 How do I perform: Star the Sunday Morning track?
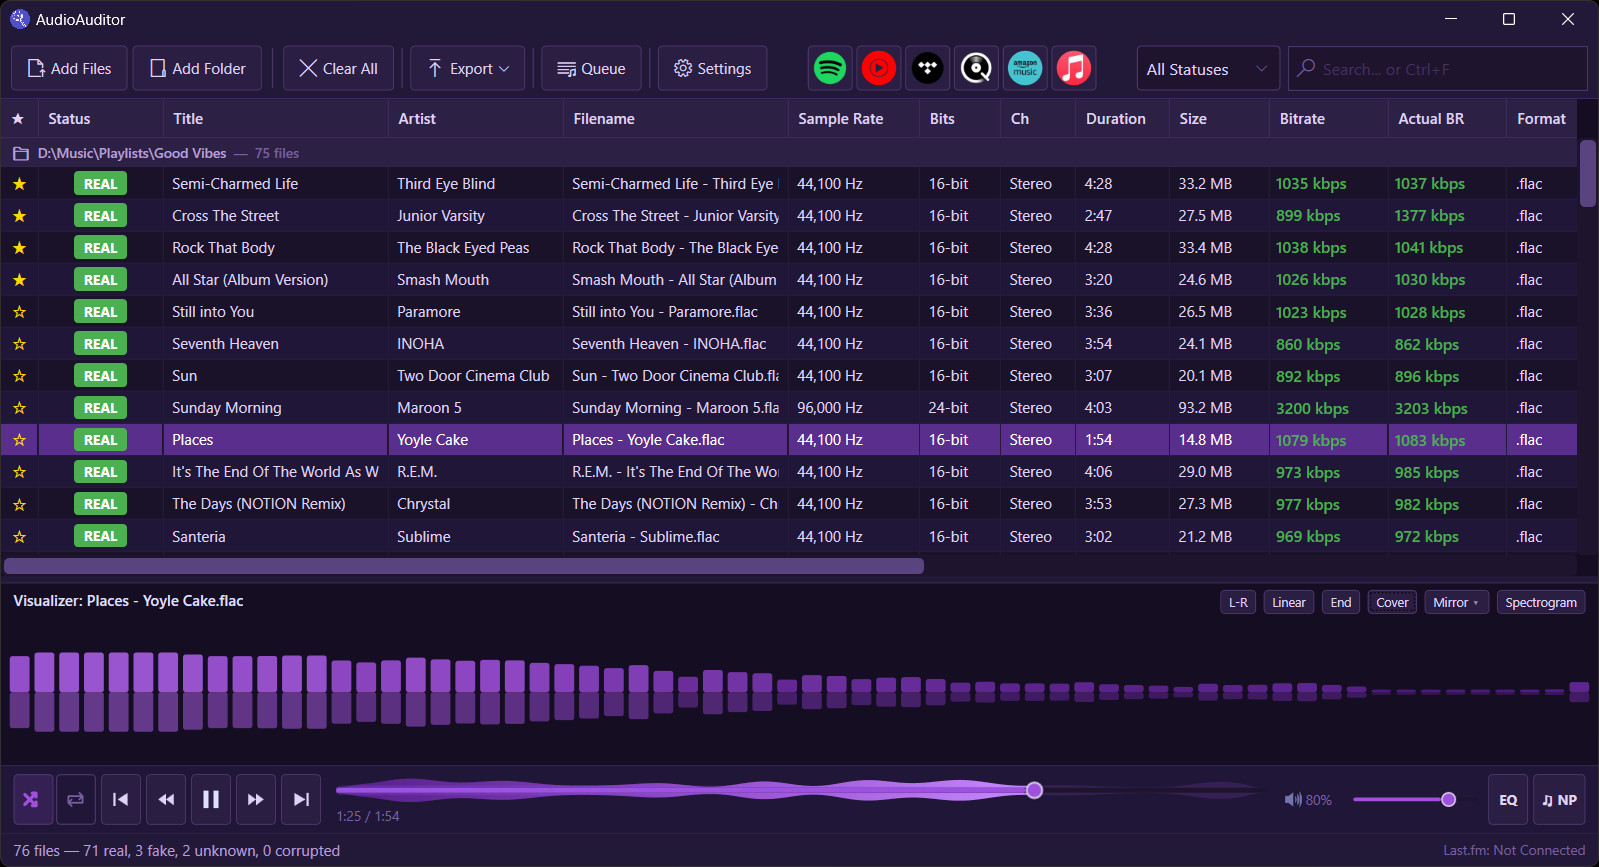click(19, 408)
